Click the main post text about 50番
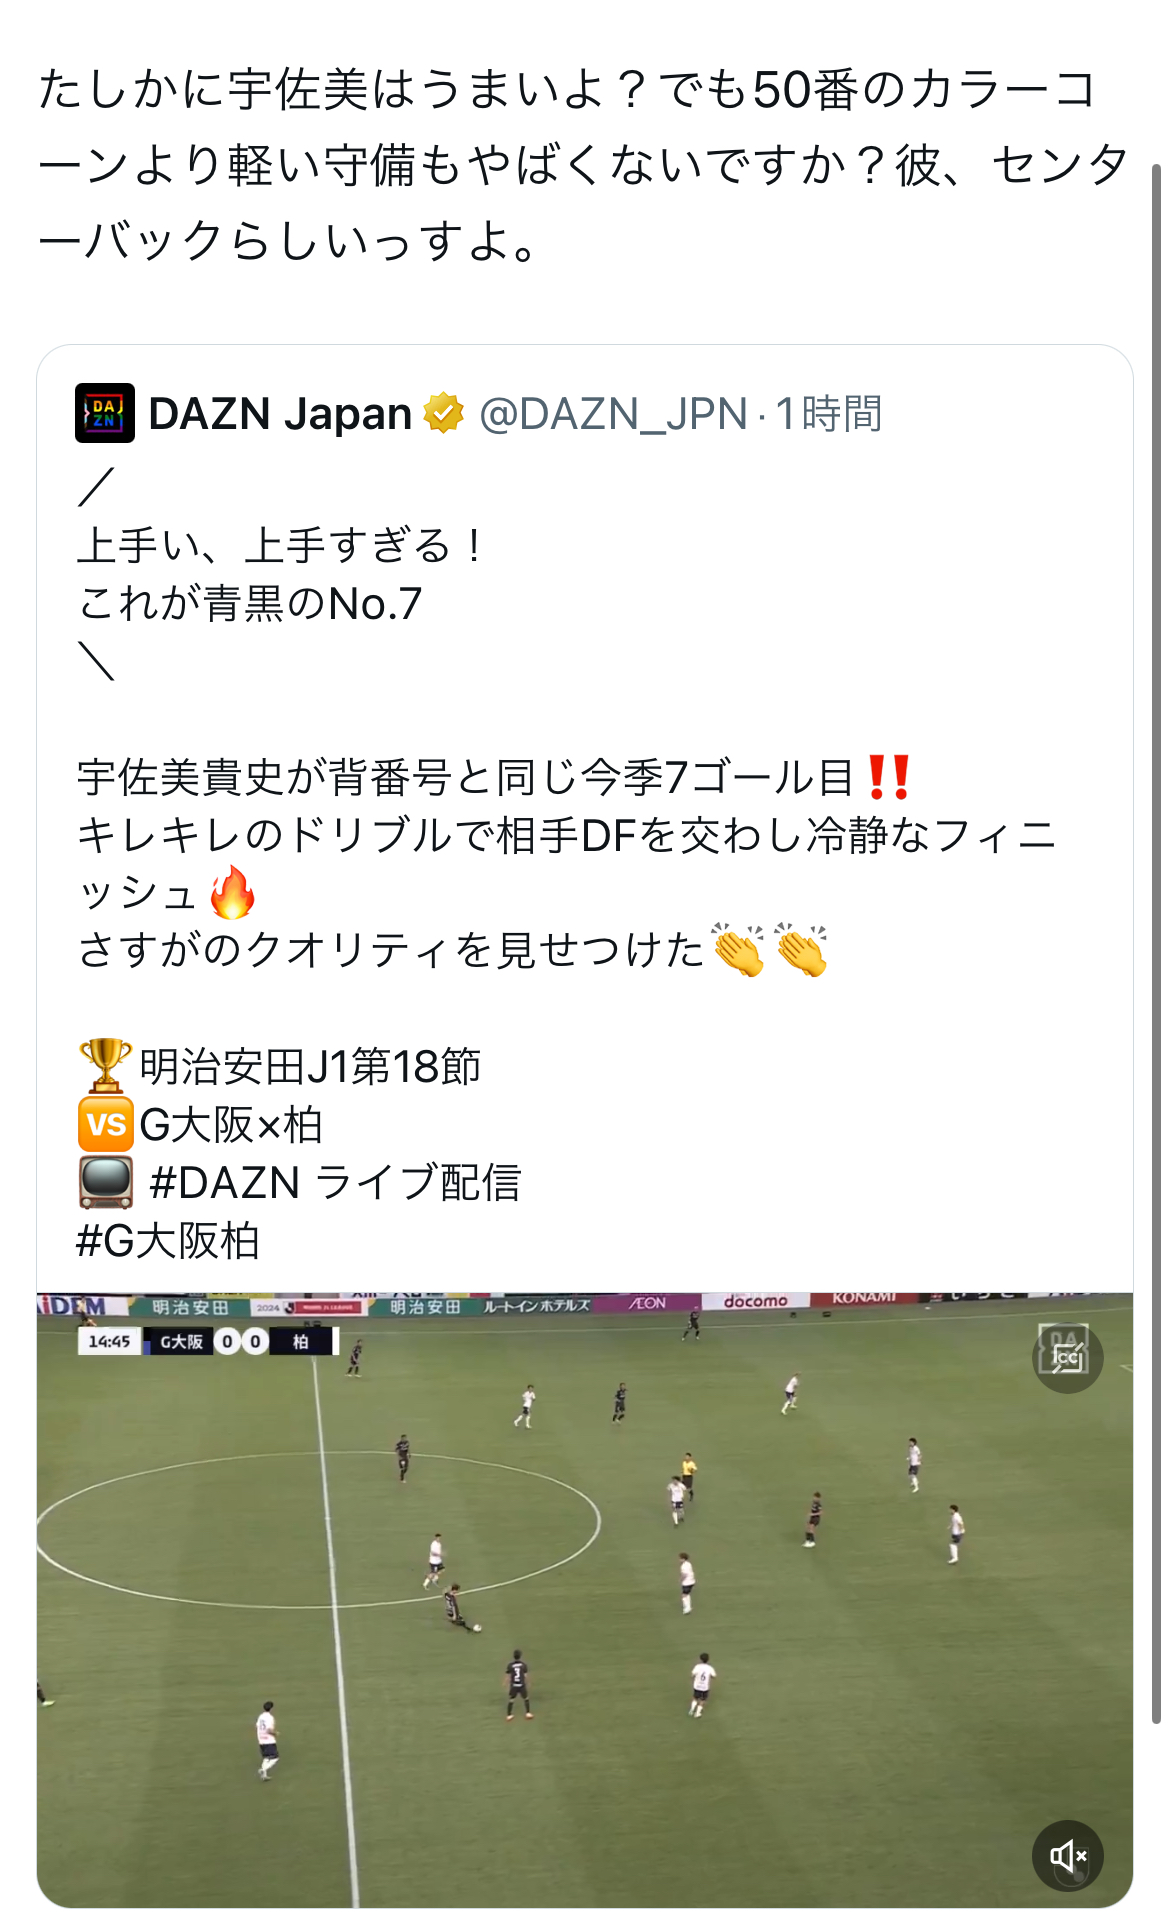1170x1924 pixels. (584, 165)
